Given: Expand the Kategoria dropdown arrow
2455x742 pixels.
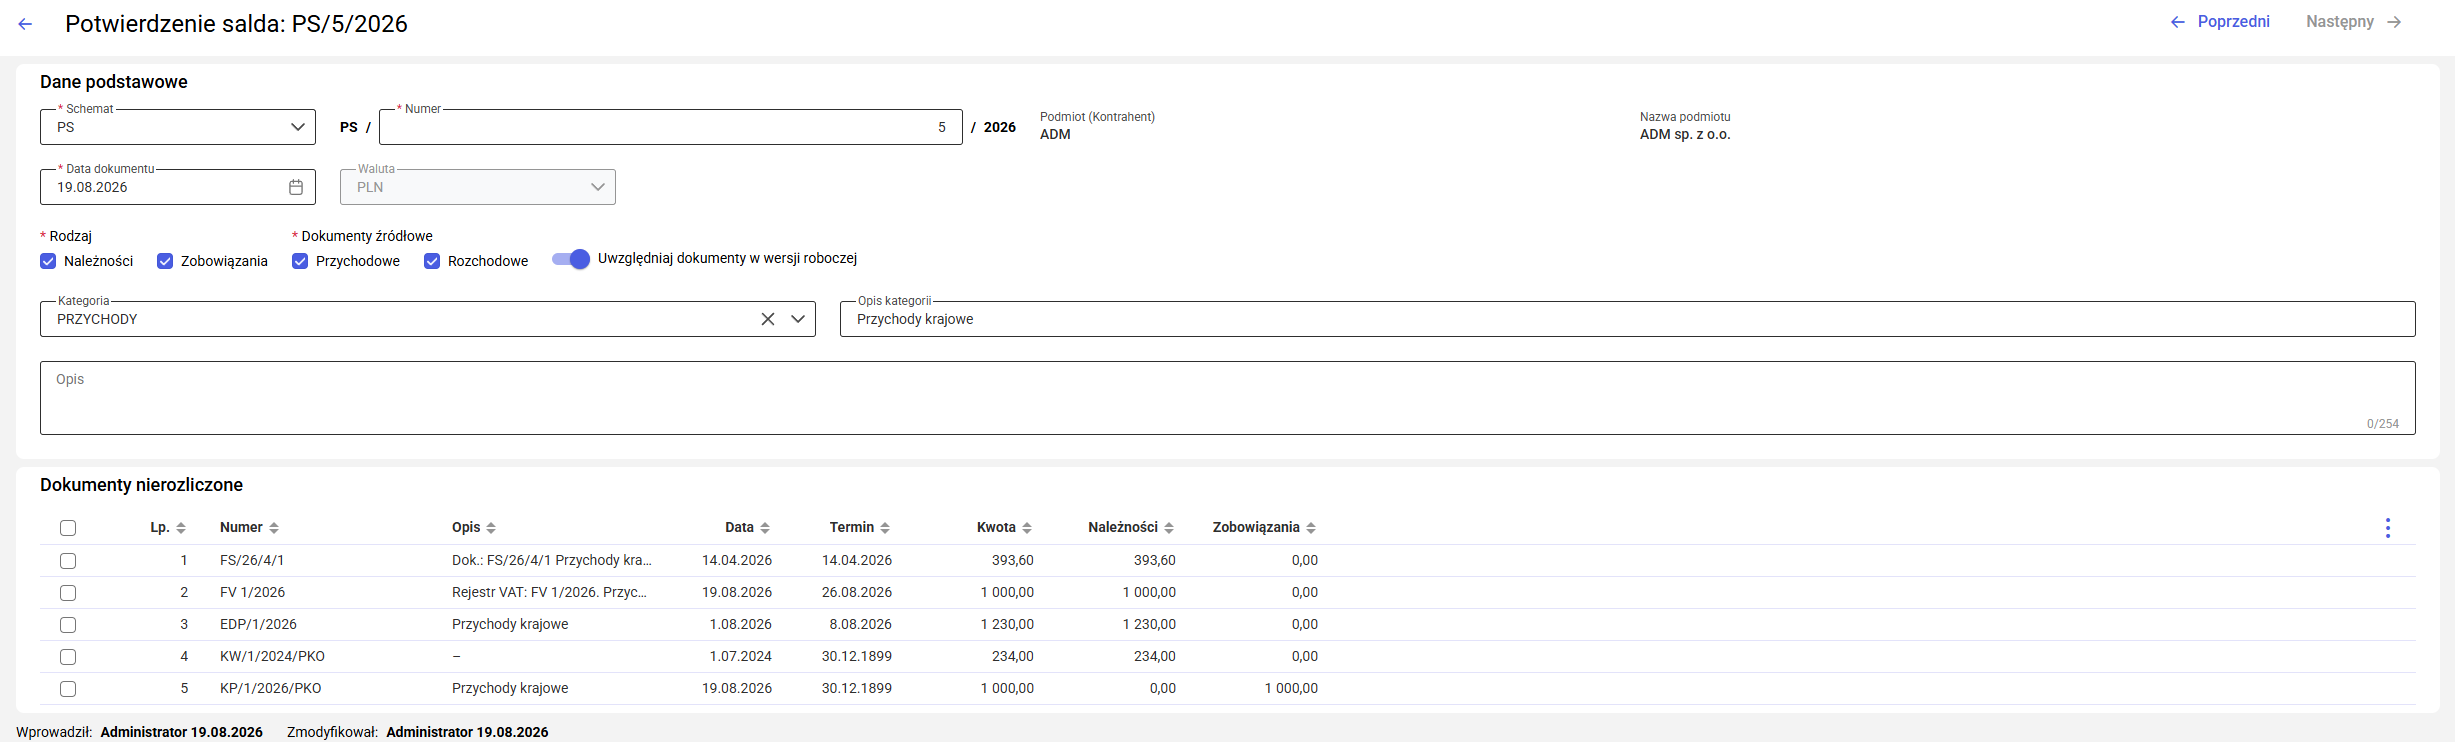Looking at the screenshot, I should click(x=798, y=319).
